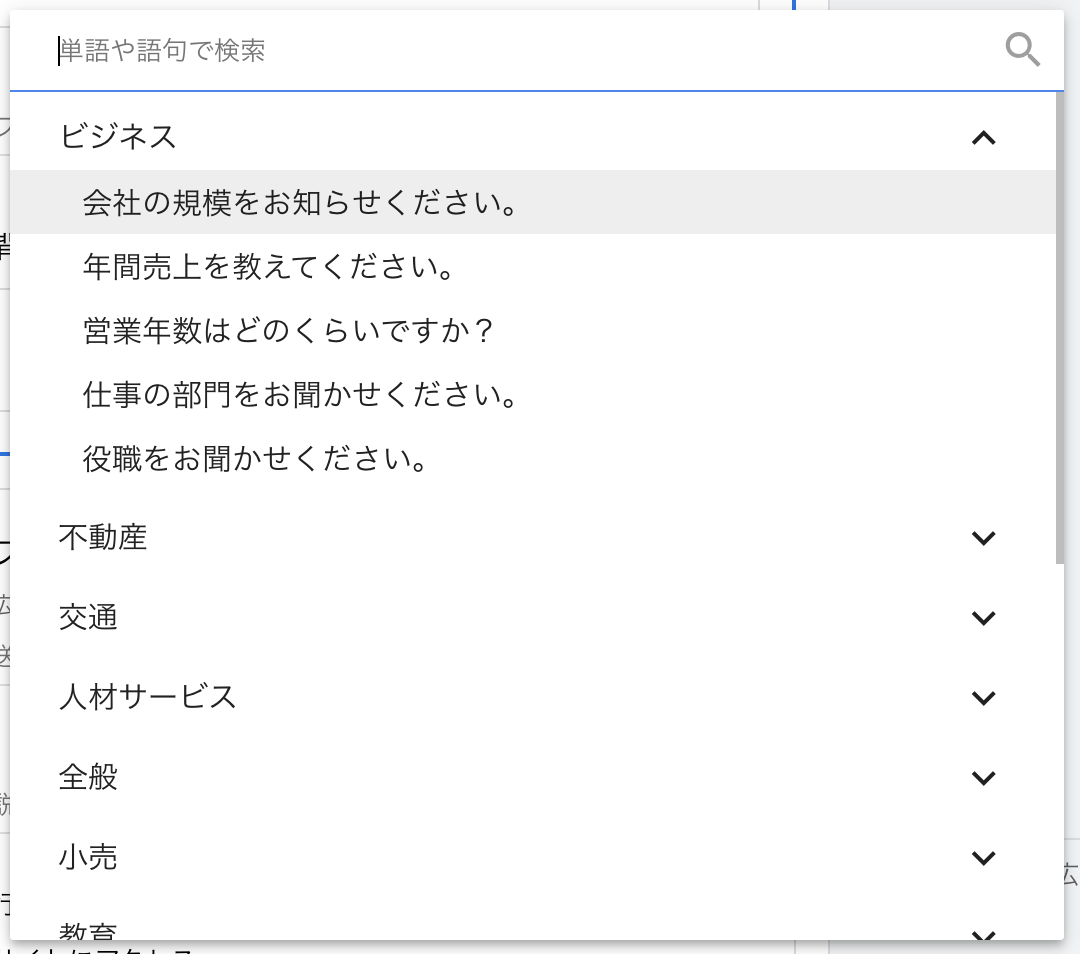Click the vertical scrollbar of the list
The image size is (1080, 954).
coord(1059,330)
